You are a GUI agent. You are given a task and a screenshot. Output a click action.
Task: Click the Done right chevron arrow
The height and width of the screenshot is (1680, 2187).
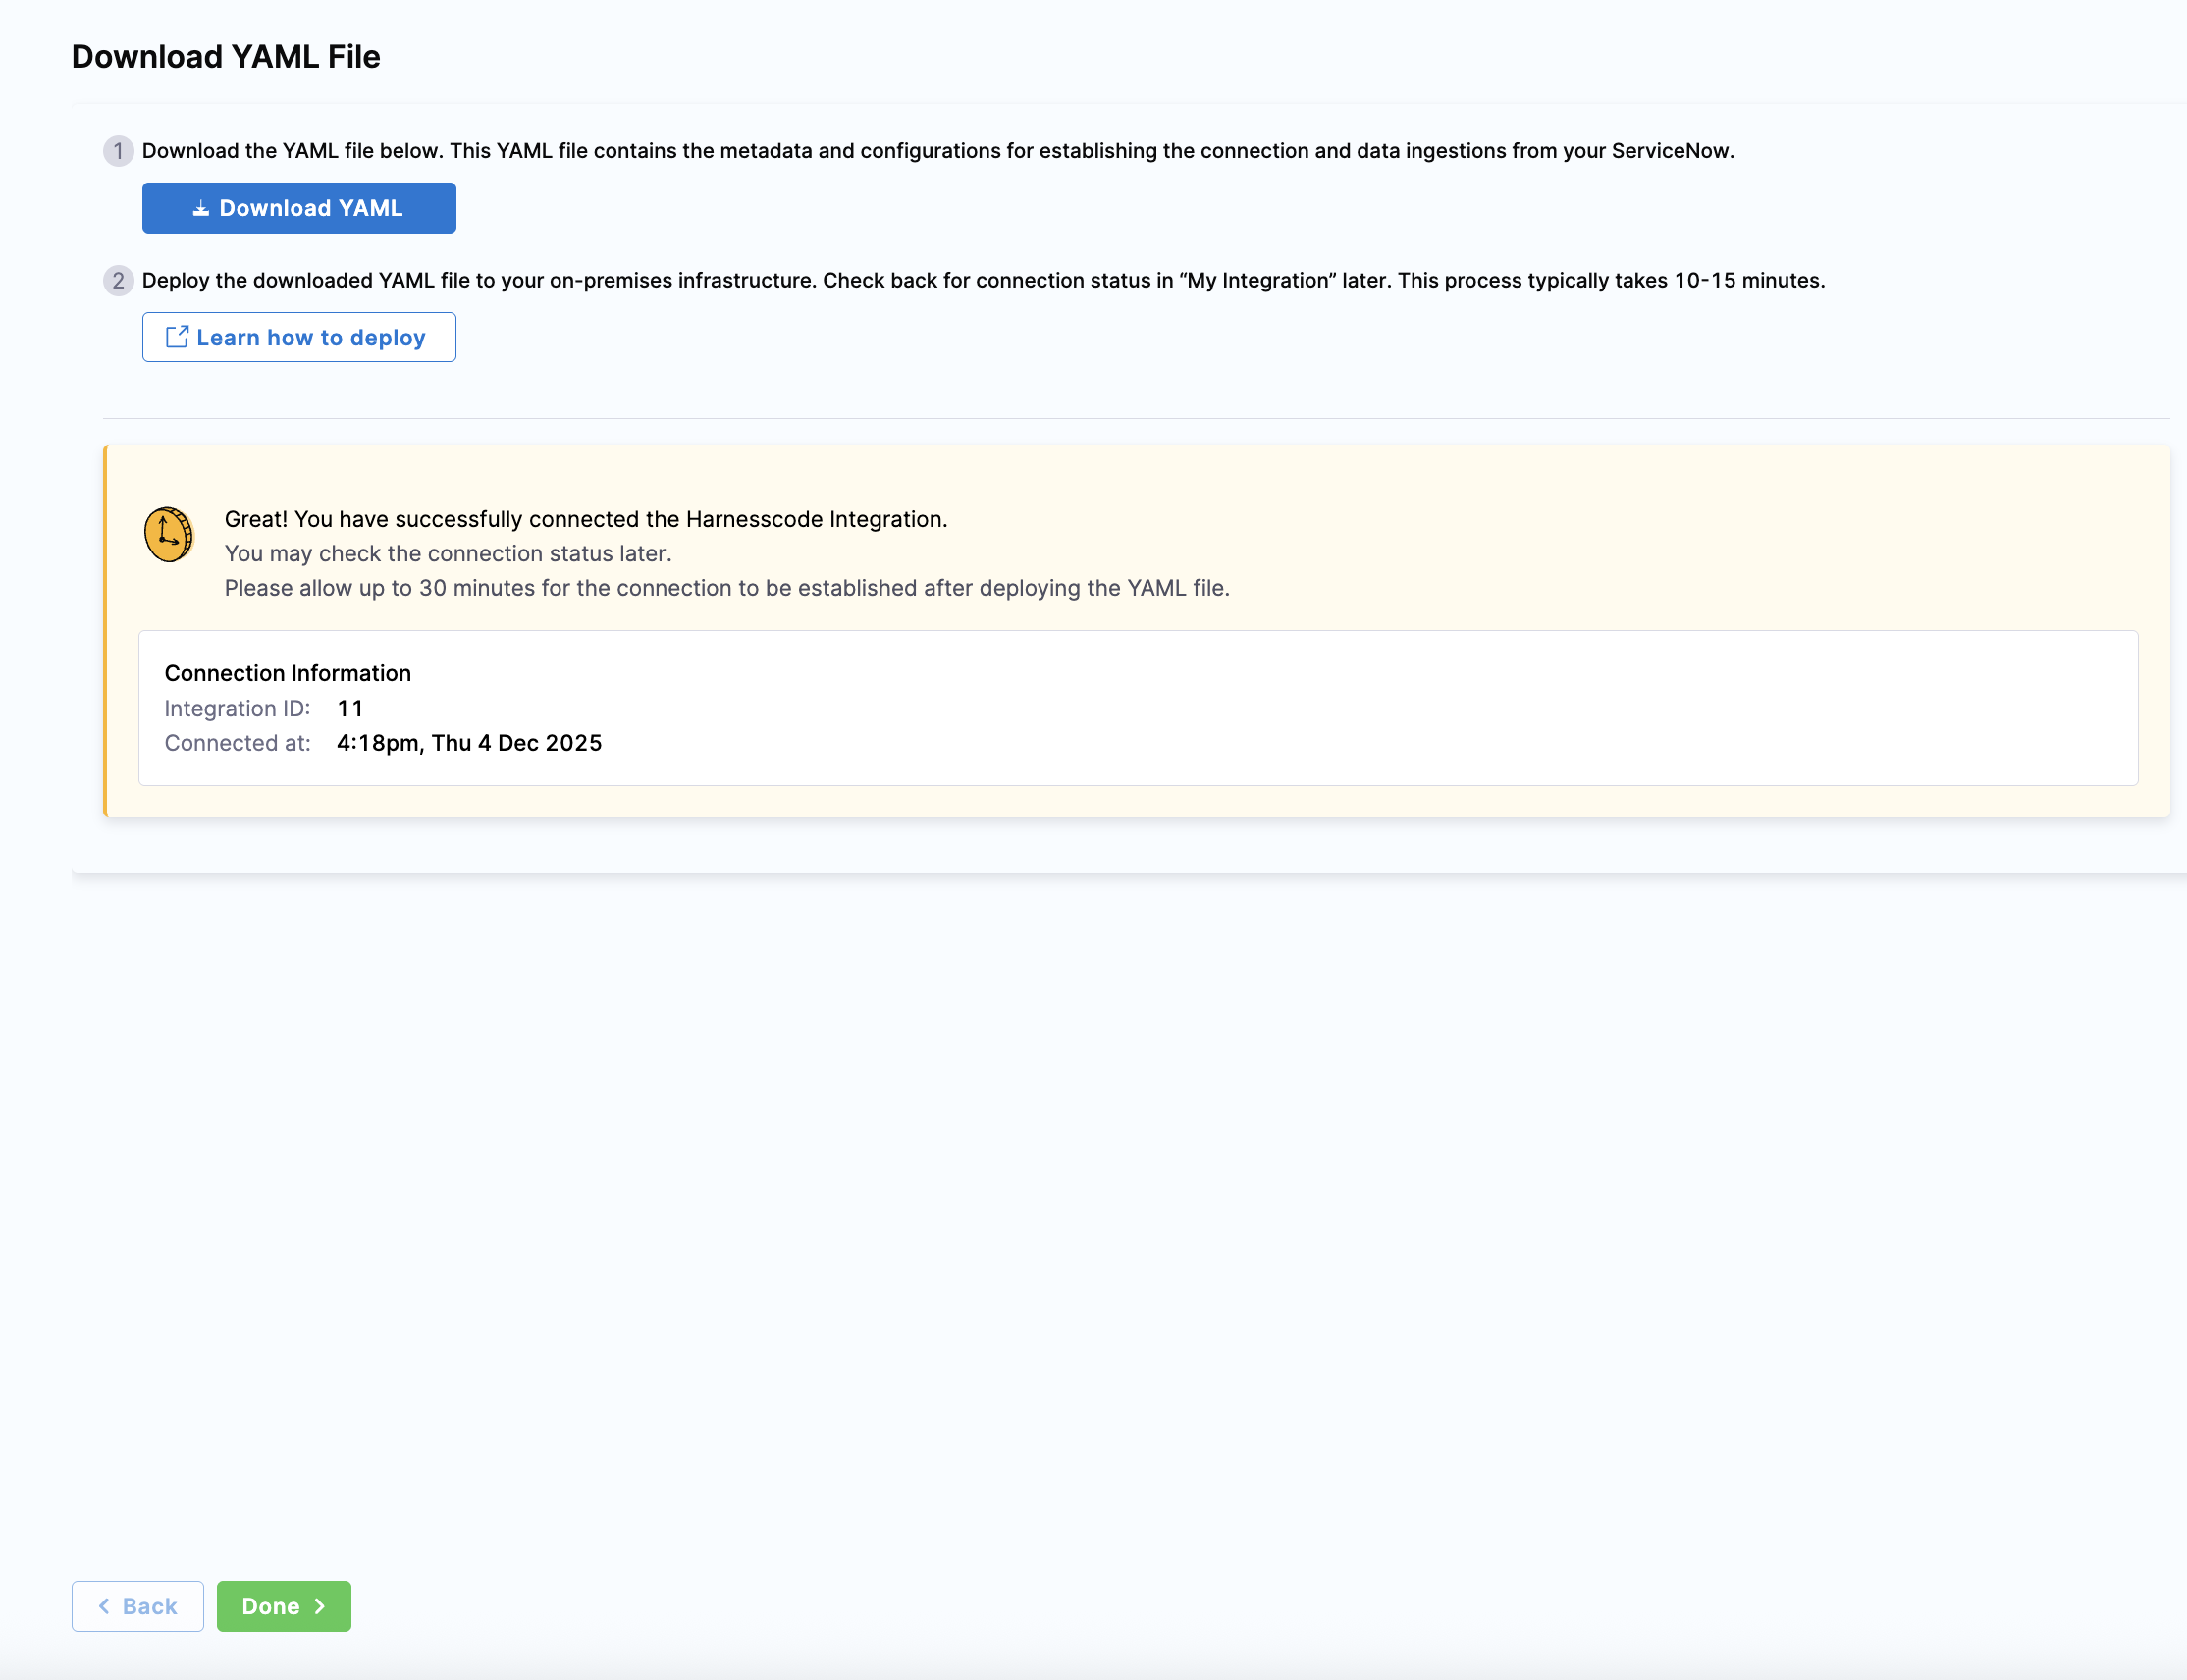[320, 1606]
